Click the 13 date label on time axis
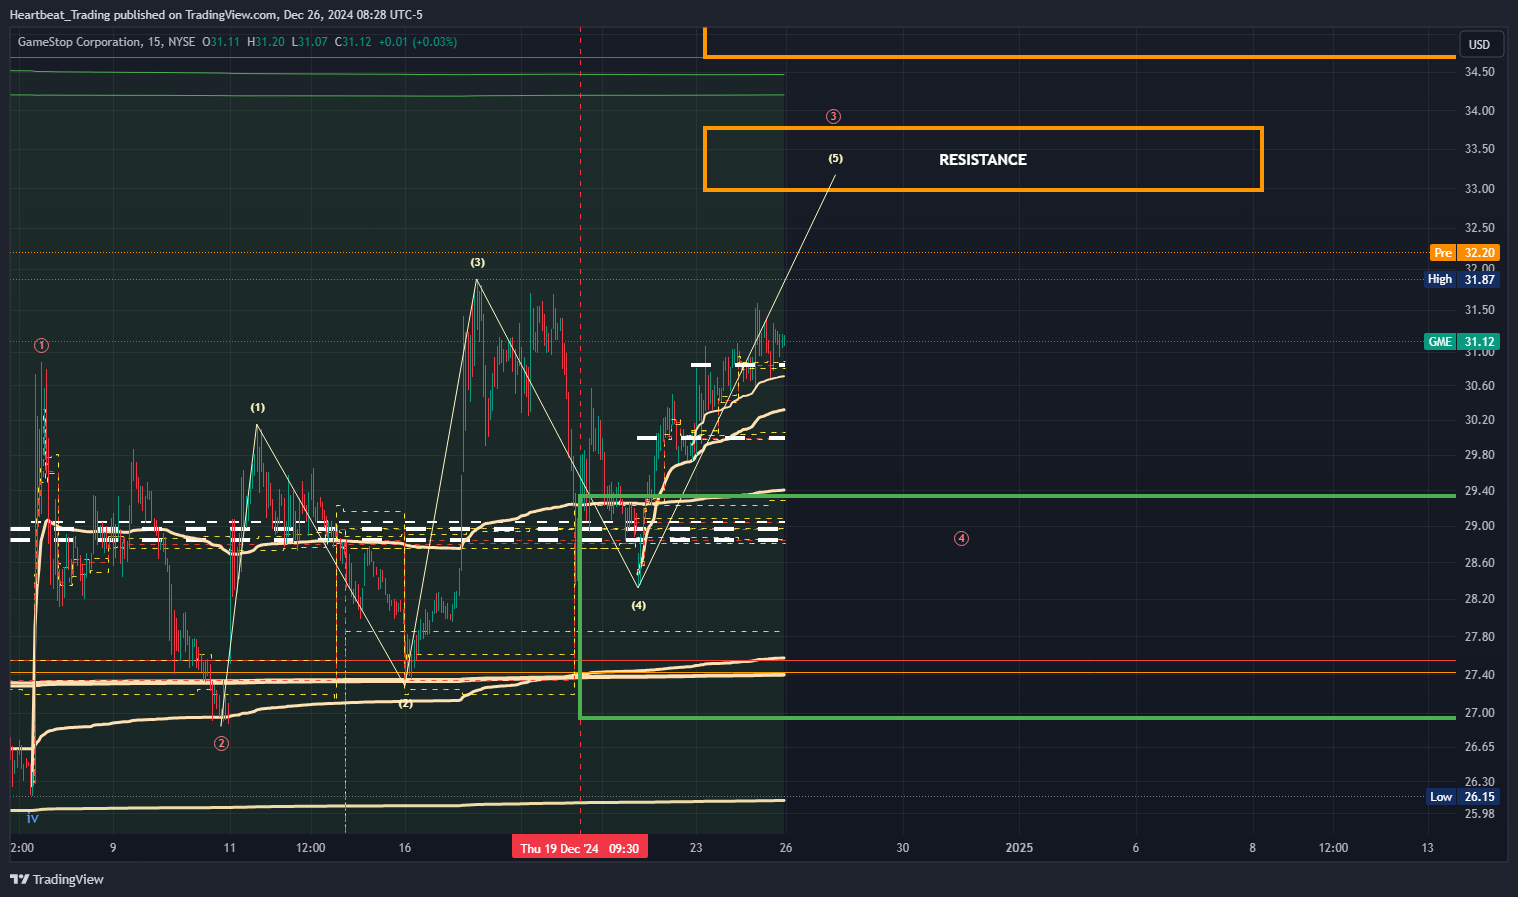The image size is (1518, 897). [1427, 848]
